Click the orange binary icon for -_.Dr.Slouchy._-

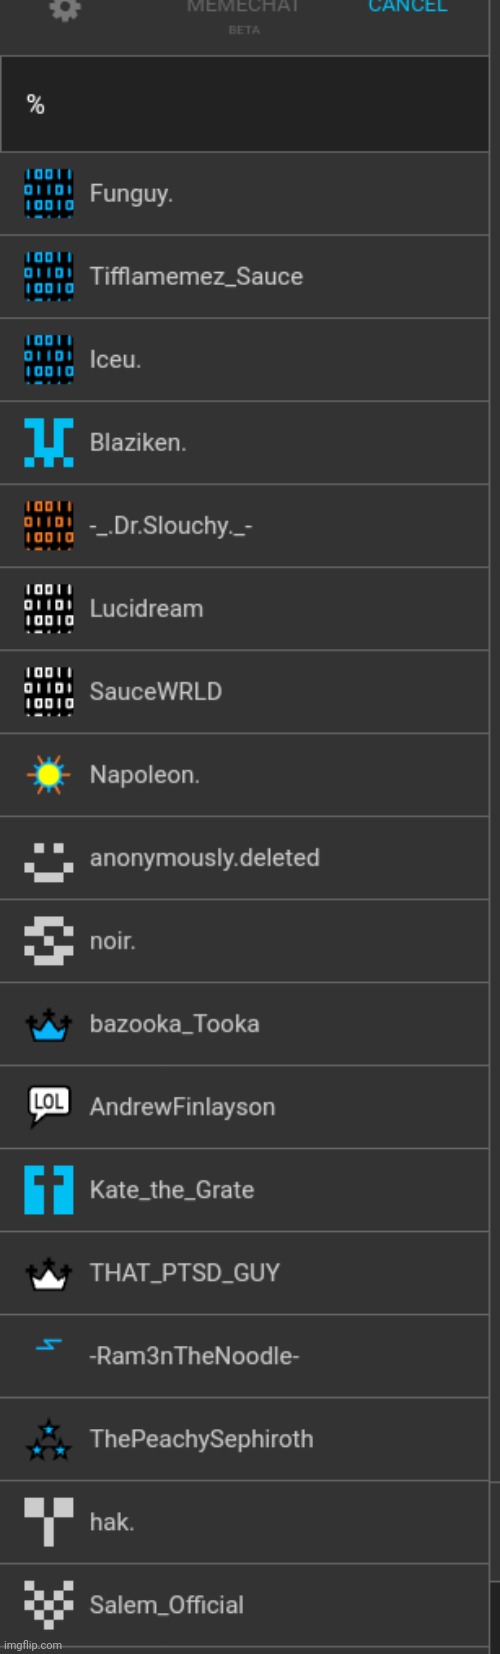49,525
